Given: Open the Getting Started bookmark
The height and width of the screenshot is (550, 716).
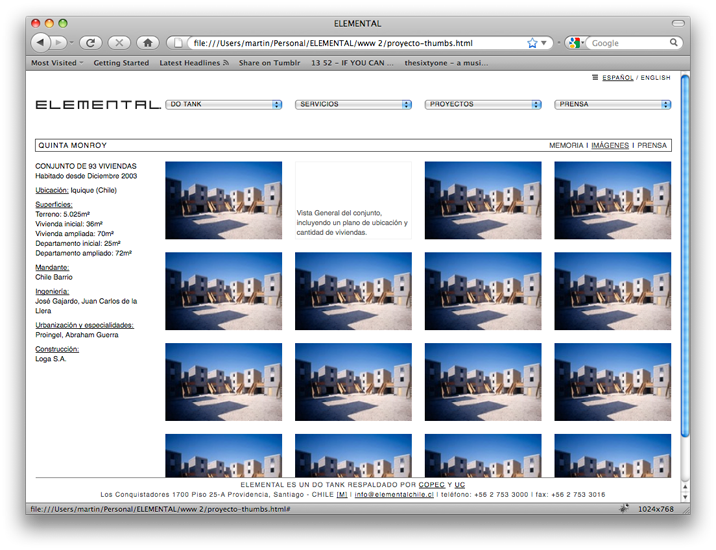Looking at the screenshot, I should (x=121, y=63).
